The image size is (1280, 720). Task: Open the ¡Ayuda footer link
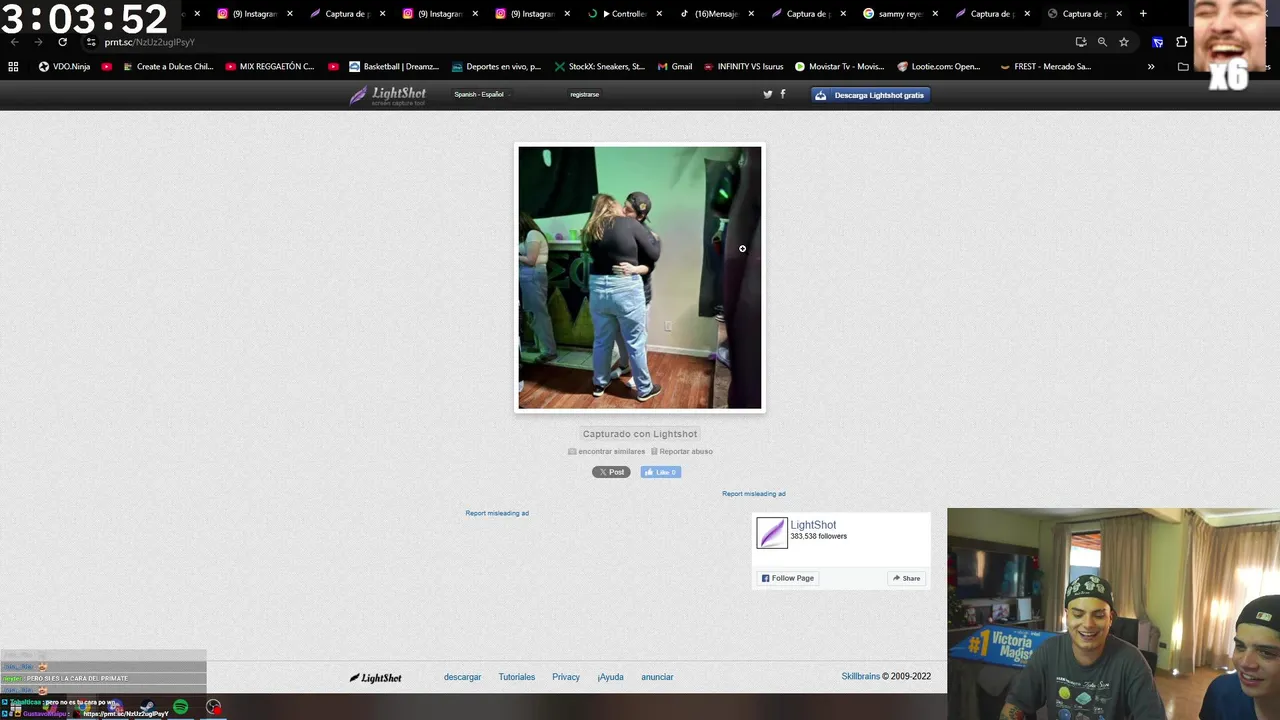(x=610, y=677)
